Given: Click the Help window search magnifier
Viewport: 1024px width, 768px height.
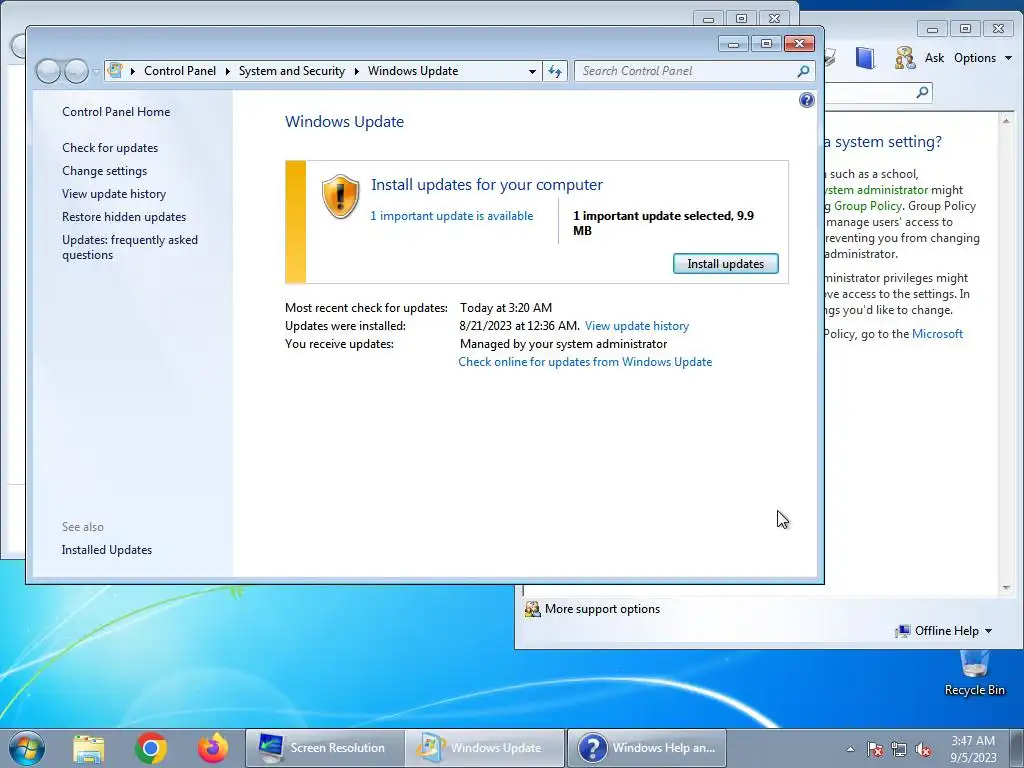Looking at the screenshot, I should click(922, 93).
